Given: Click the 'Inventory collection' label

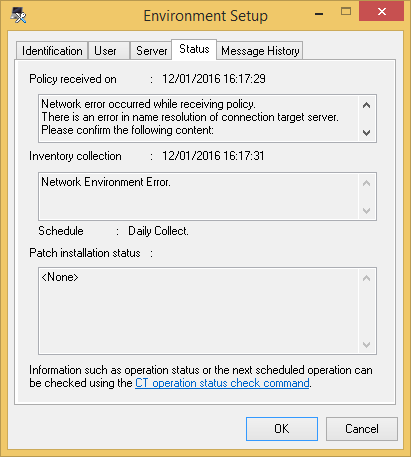Looking at the screenshot, I should click(75, 156).
